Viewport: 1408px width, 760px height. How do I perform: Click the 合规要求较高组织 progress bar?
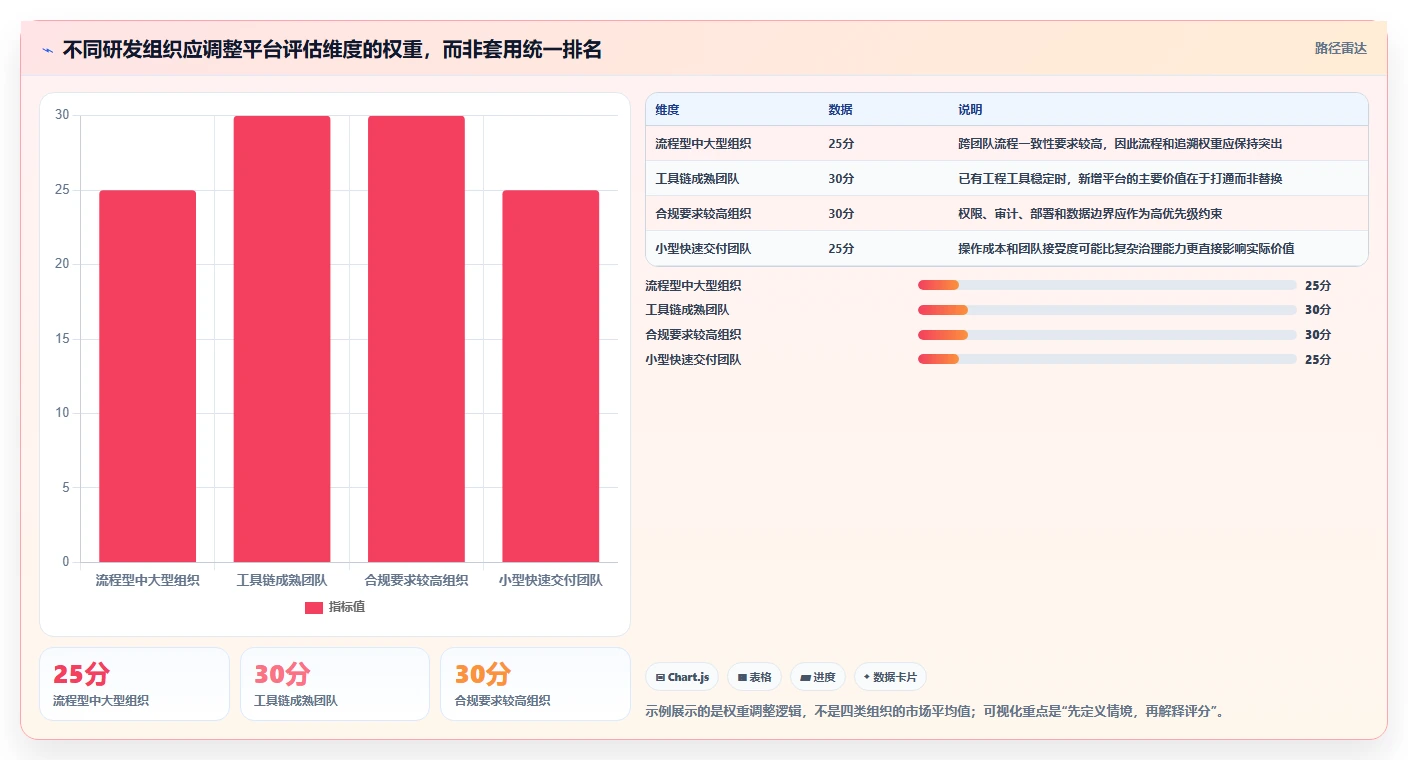coord(1107,335)
